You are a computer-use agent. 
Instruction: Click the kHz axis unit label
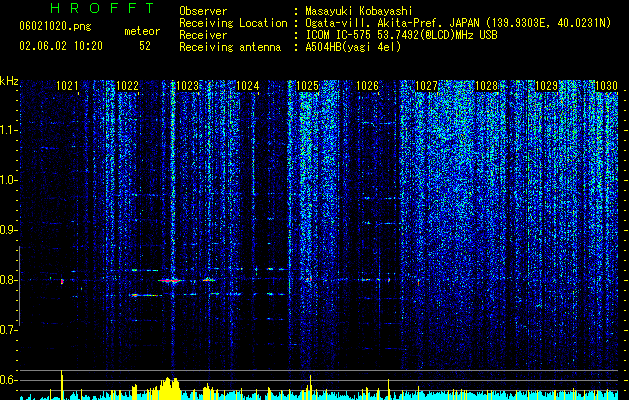pyautogui.click(x=9, y=81)
